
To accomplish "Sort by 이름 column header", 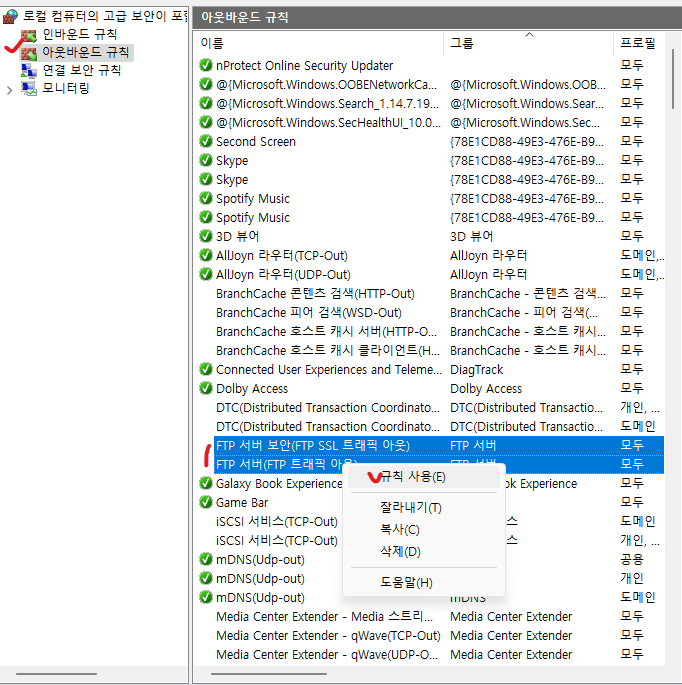I will point(319,43).
